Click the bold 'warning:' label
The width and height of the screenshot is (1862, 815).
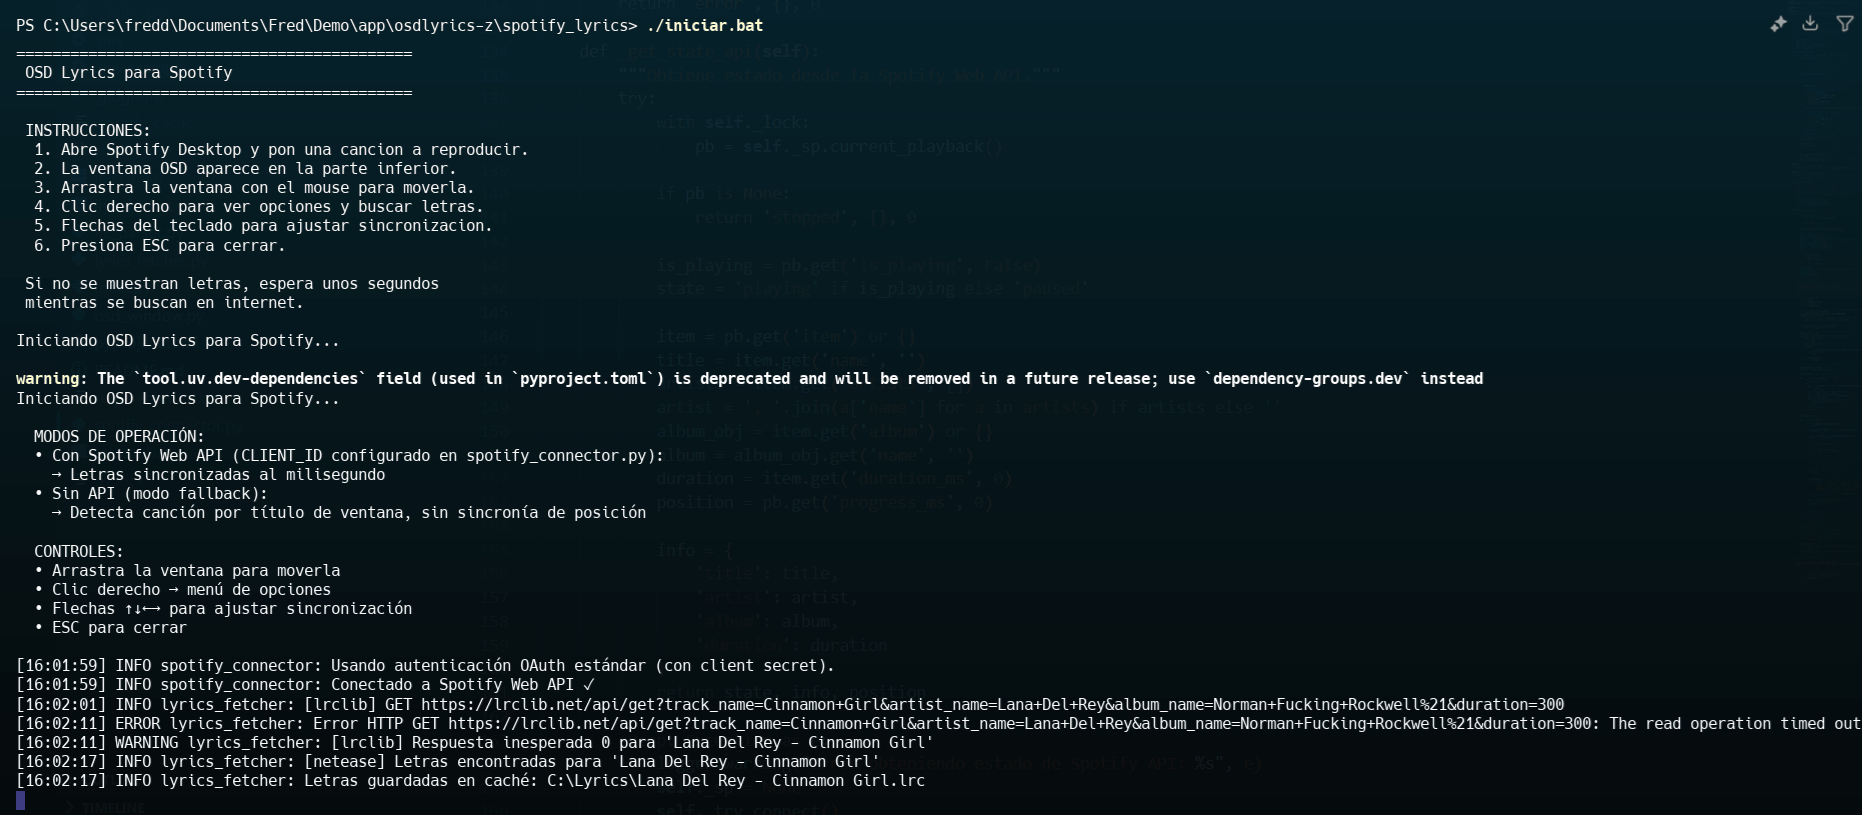pyautogui.click(x=52, y=378)
